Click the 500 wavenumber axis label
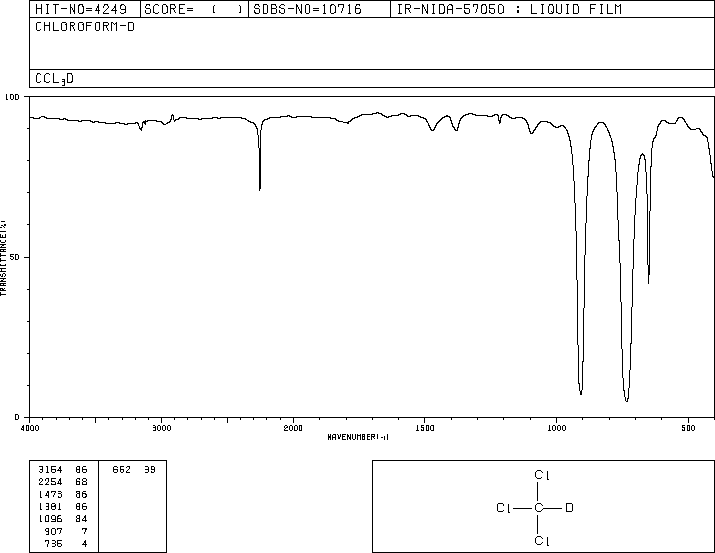The image size is (715, 553). click(x=688, y=428)
